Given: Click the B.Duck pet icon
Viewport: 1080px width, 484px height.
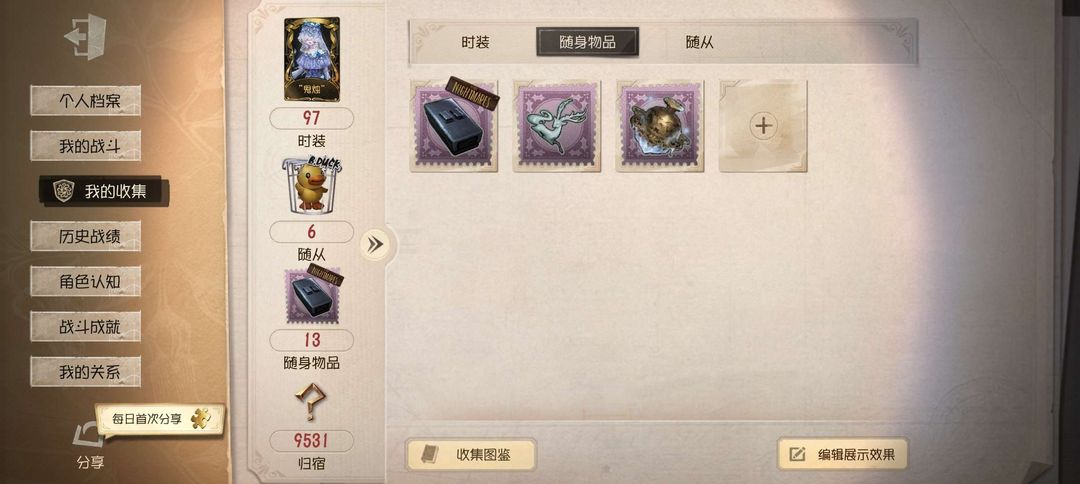Looking at the screenshot, I should tap(311, 187).
